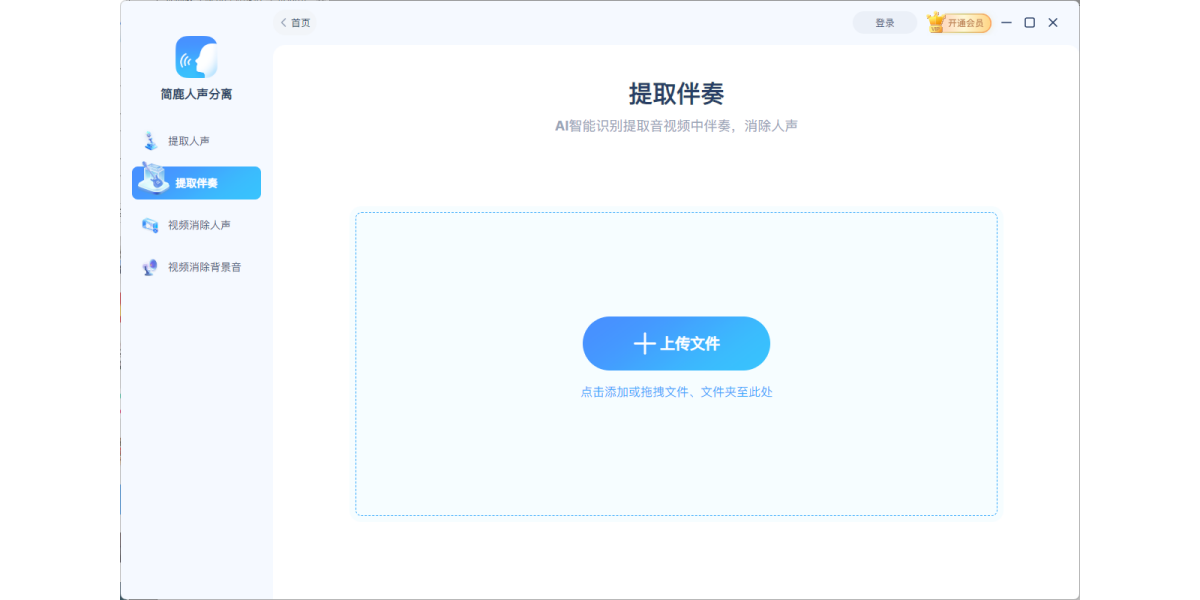Switch to 视频消除人声 menu item

[196, 225]
